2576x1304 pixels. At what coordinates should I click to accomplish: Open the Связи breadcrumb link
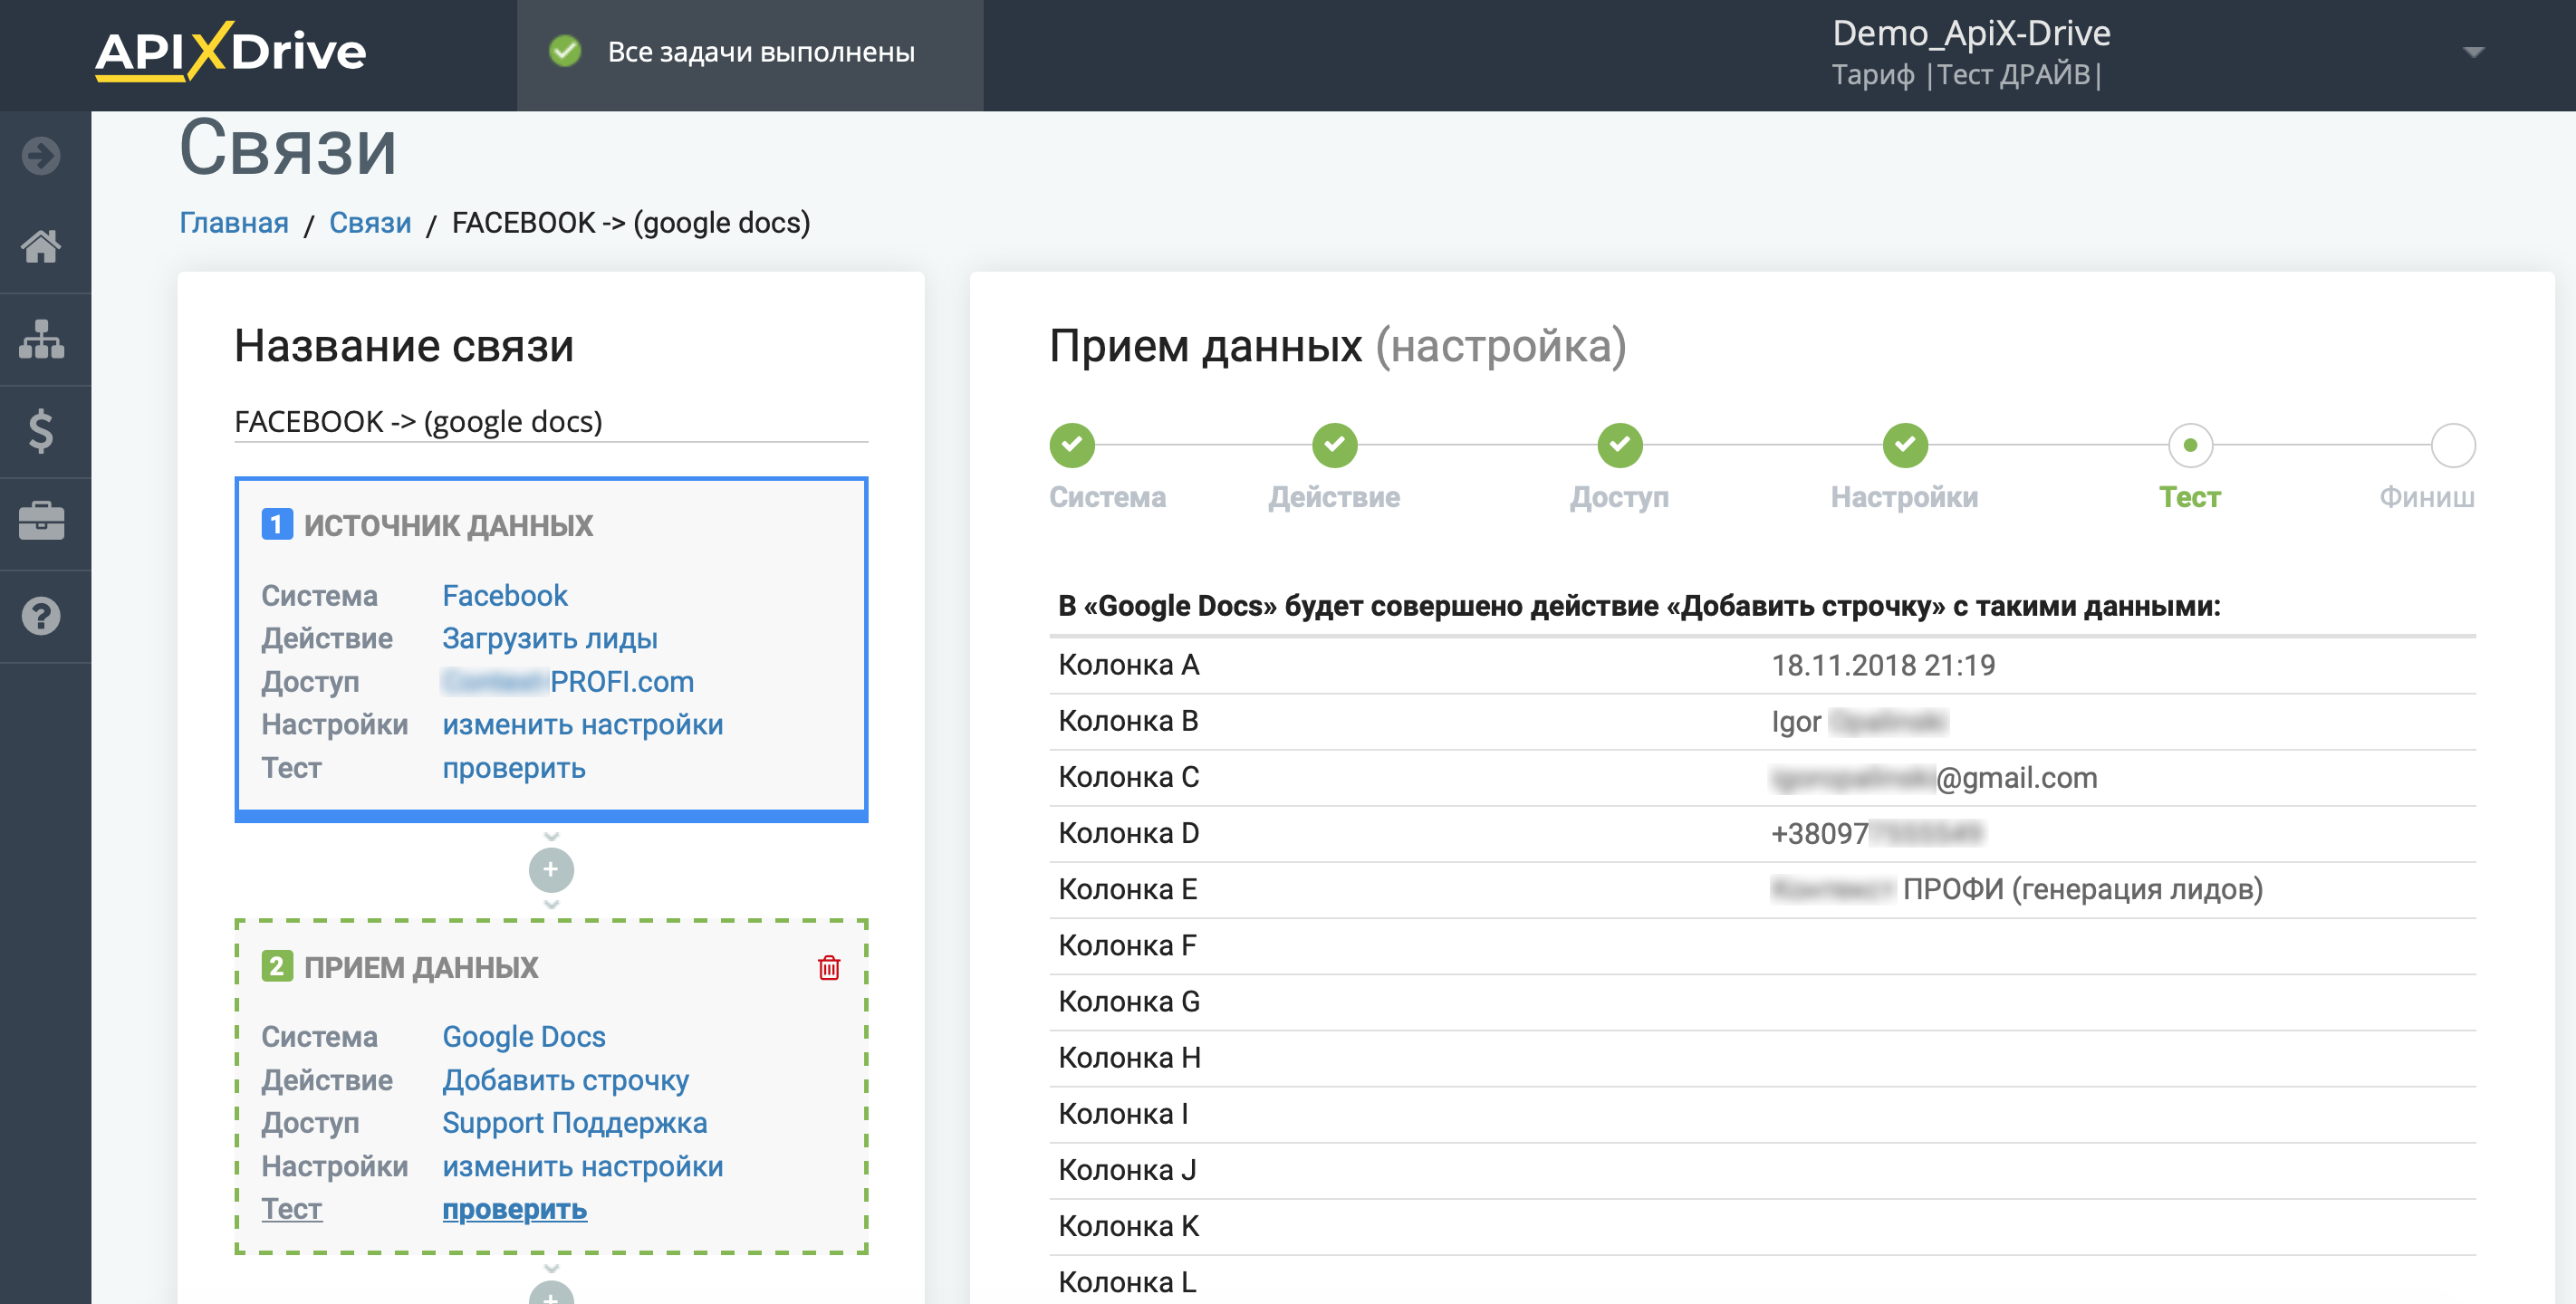pyautogui.click(x=370, y=223)
